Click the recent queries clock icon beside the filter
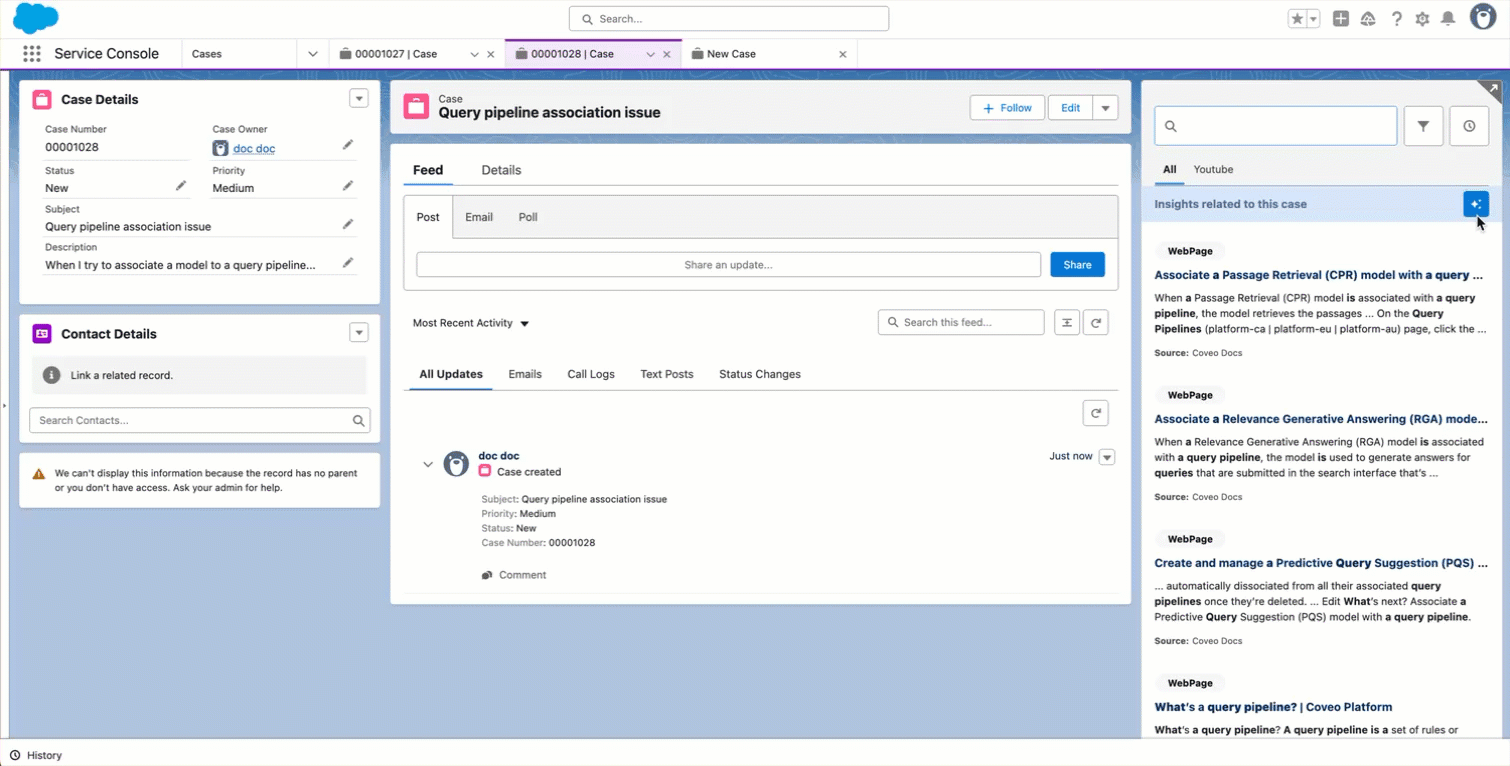 coord(1467,125)
